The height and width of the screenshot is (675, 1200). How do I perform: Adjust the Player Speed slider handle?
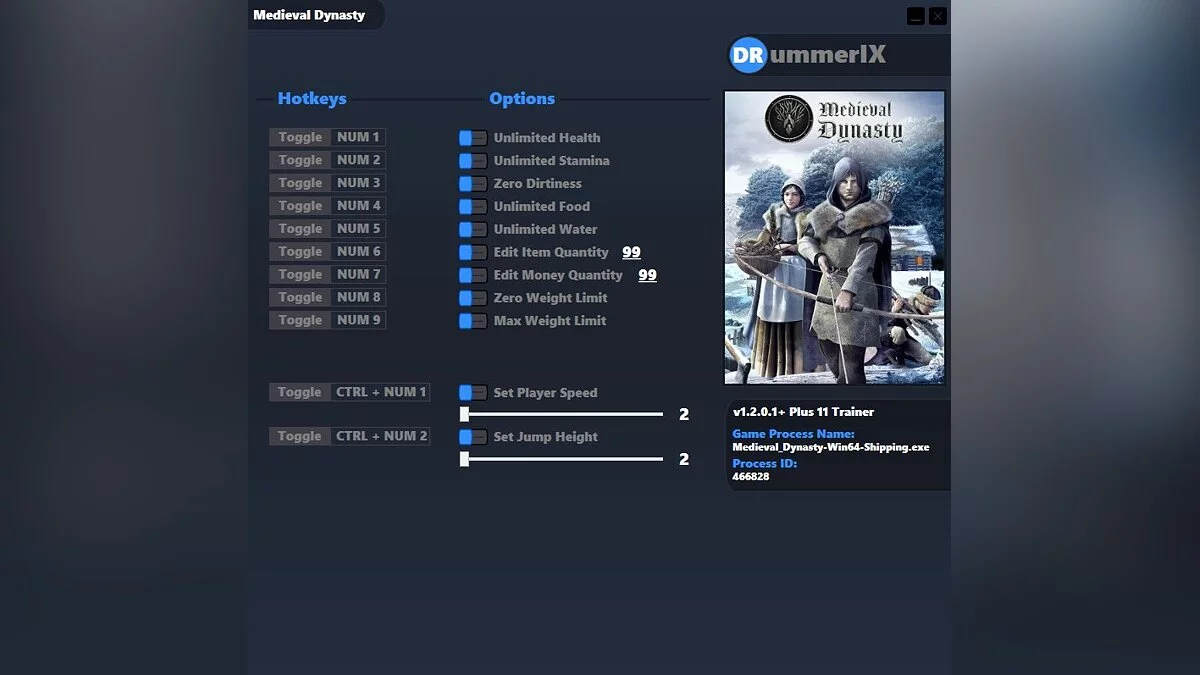coord(465,413)
